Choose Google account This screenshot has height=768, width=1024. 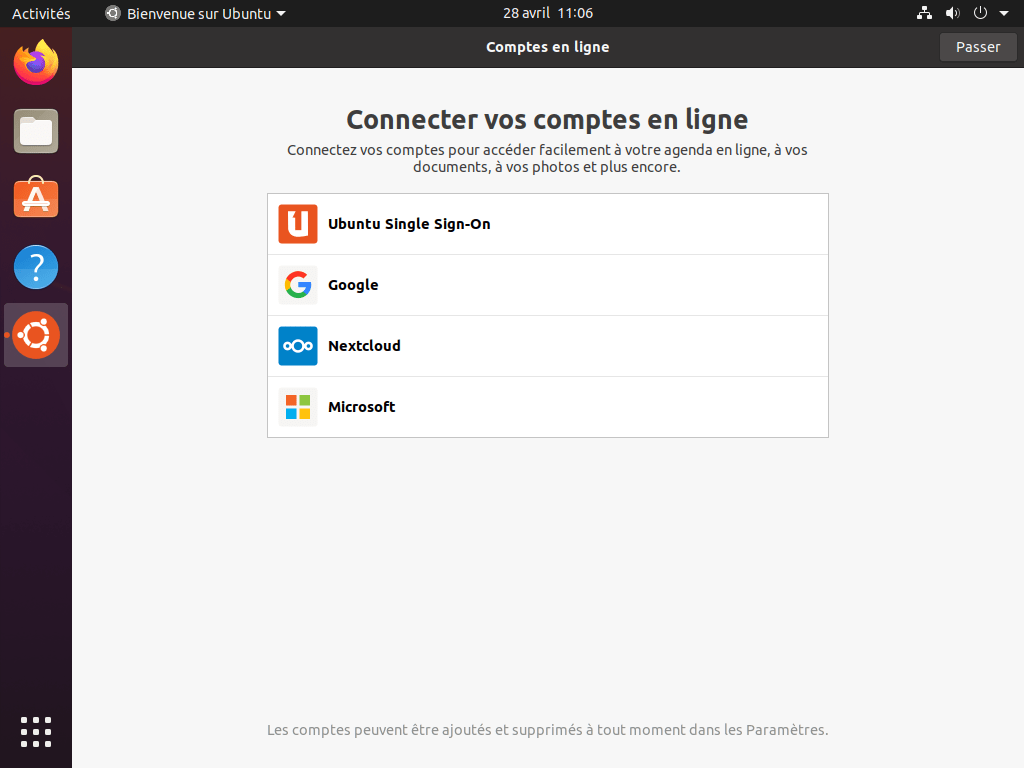point(548,285)
